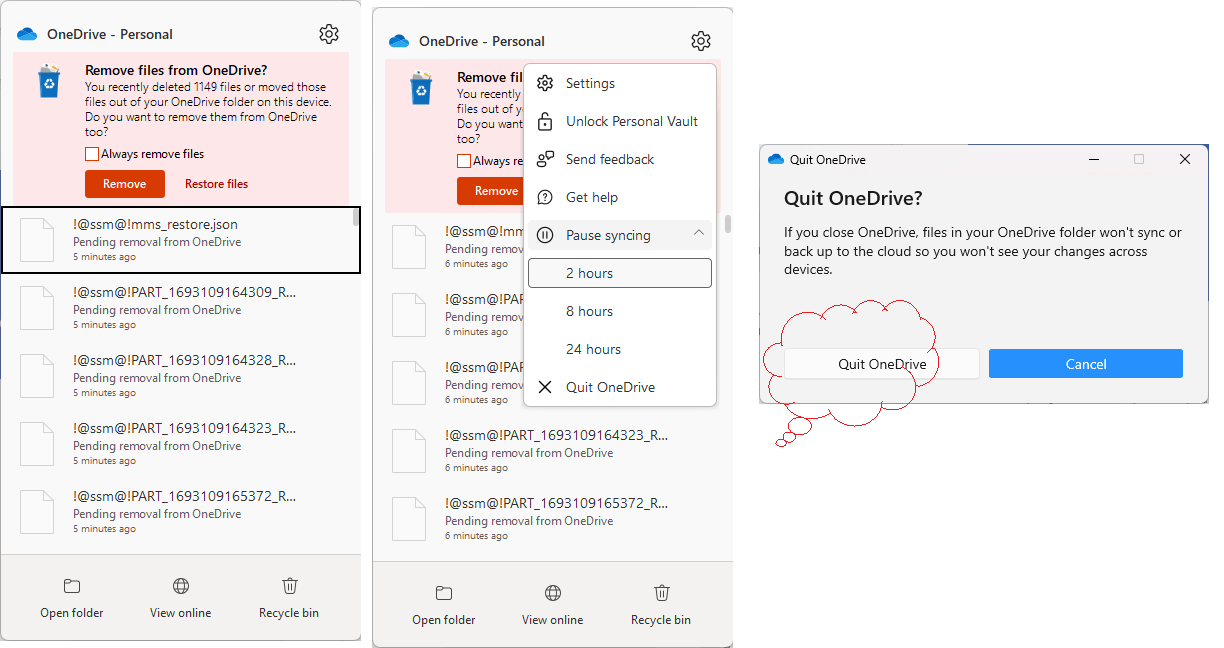Click file icon of PART_1693109165372 in middle panel
Screen dimensions: 1224x648
pyautogui.click(x=409, y=519)
